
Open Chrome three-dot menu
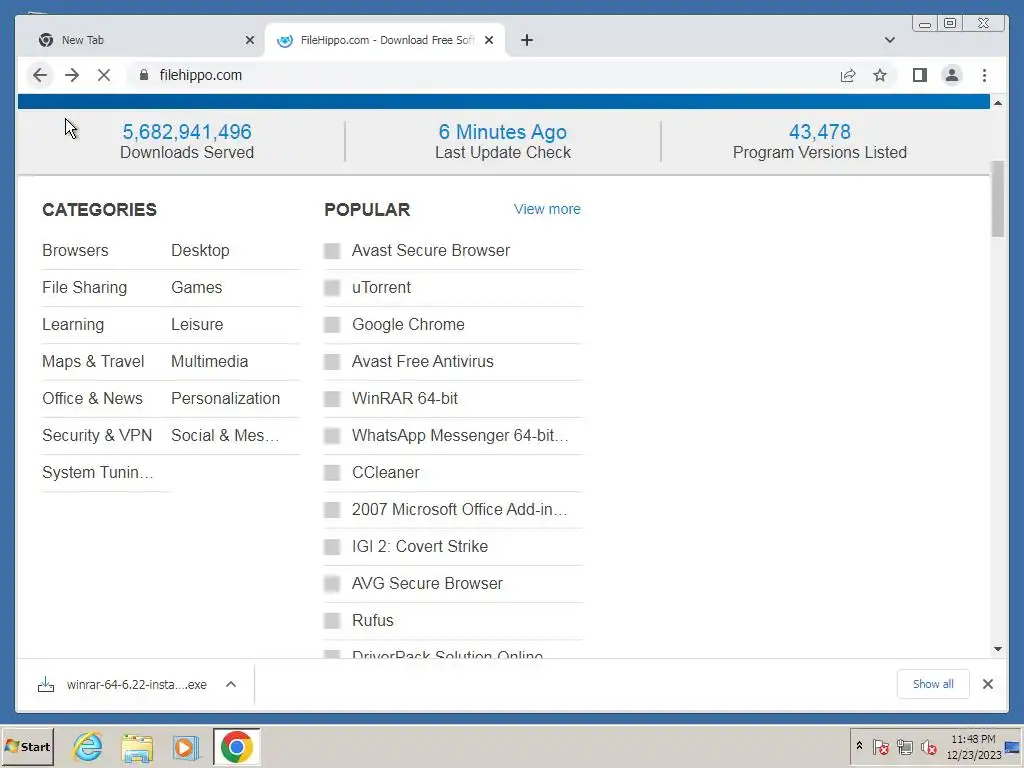[x=984, y=75]
